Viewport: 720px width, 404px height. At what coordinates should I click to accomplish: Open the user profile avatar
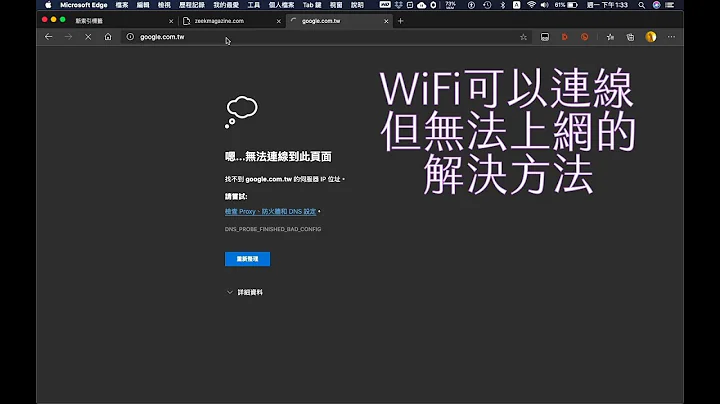(x=651, y=37)
